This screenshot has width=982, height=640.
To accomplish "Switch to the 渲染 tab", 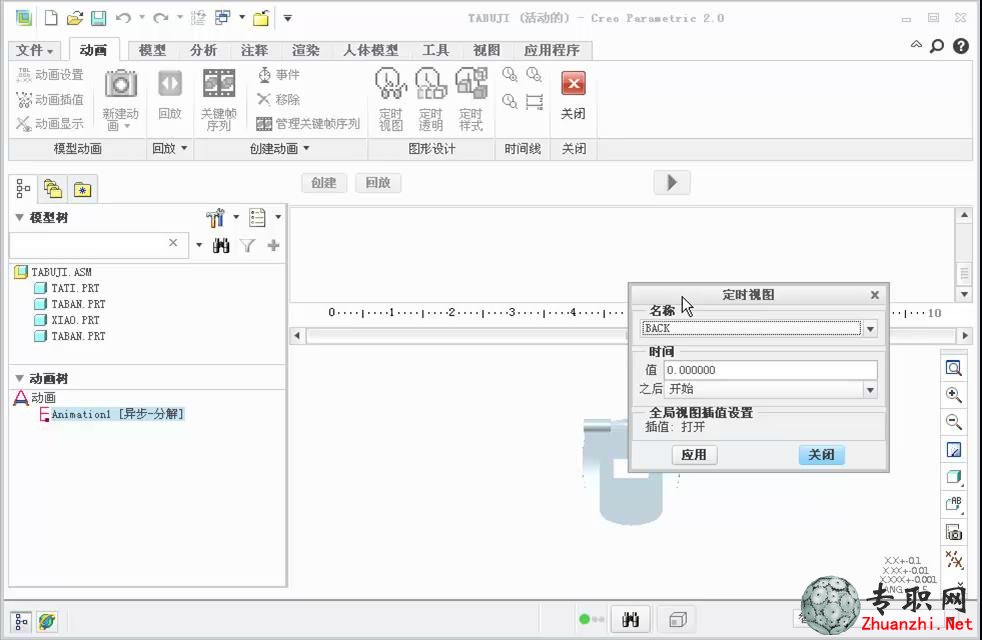I will (x=306, y=50).
